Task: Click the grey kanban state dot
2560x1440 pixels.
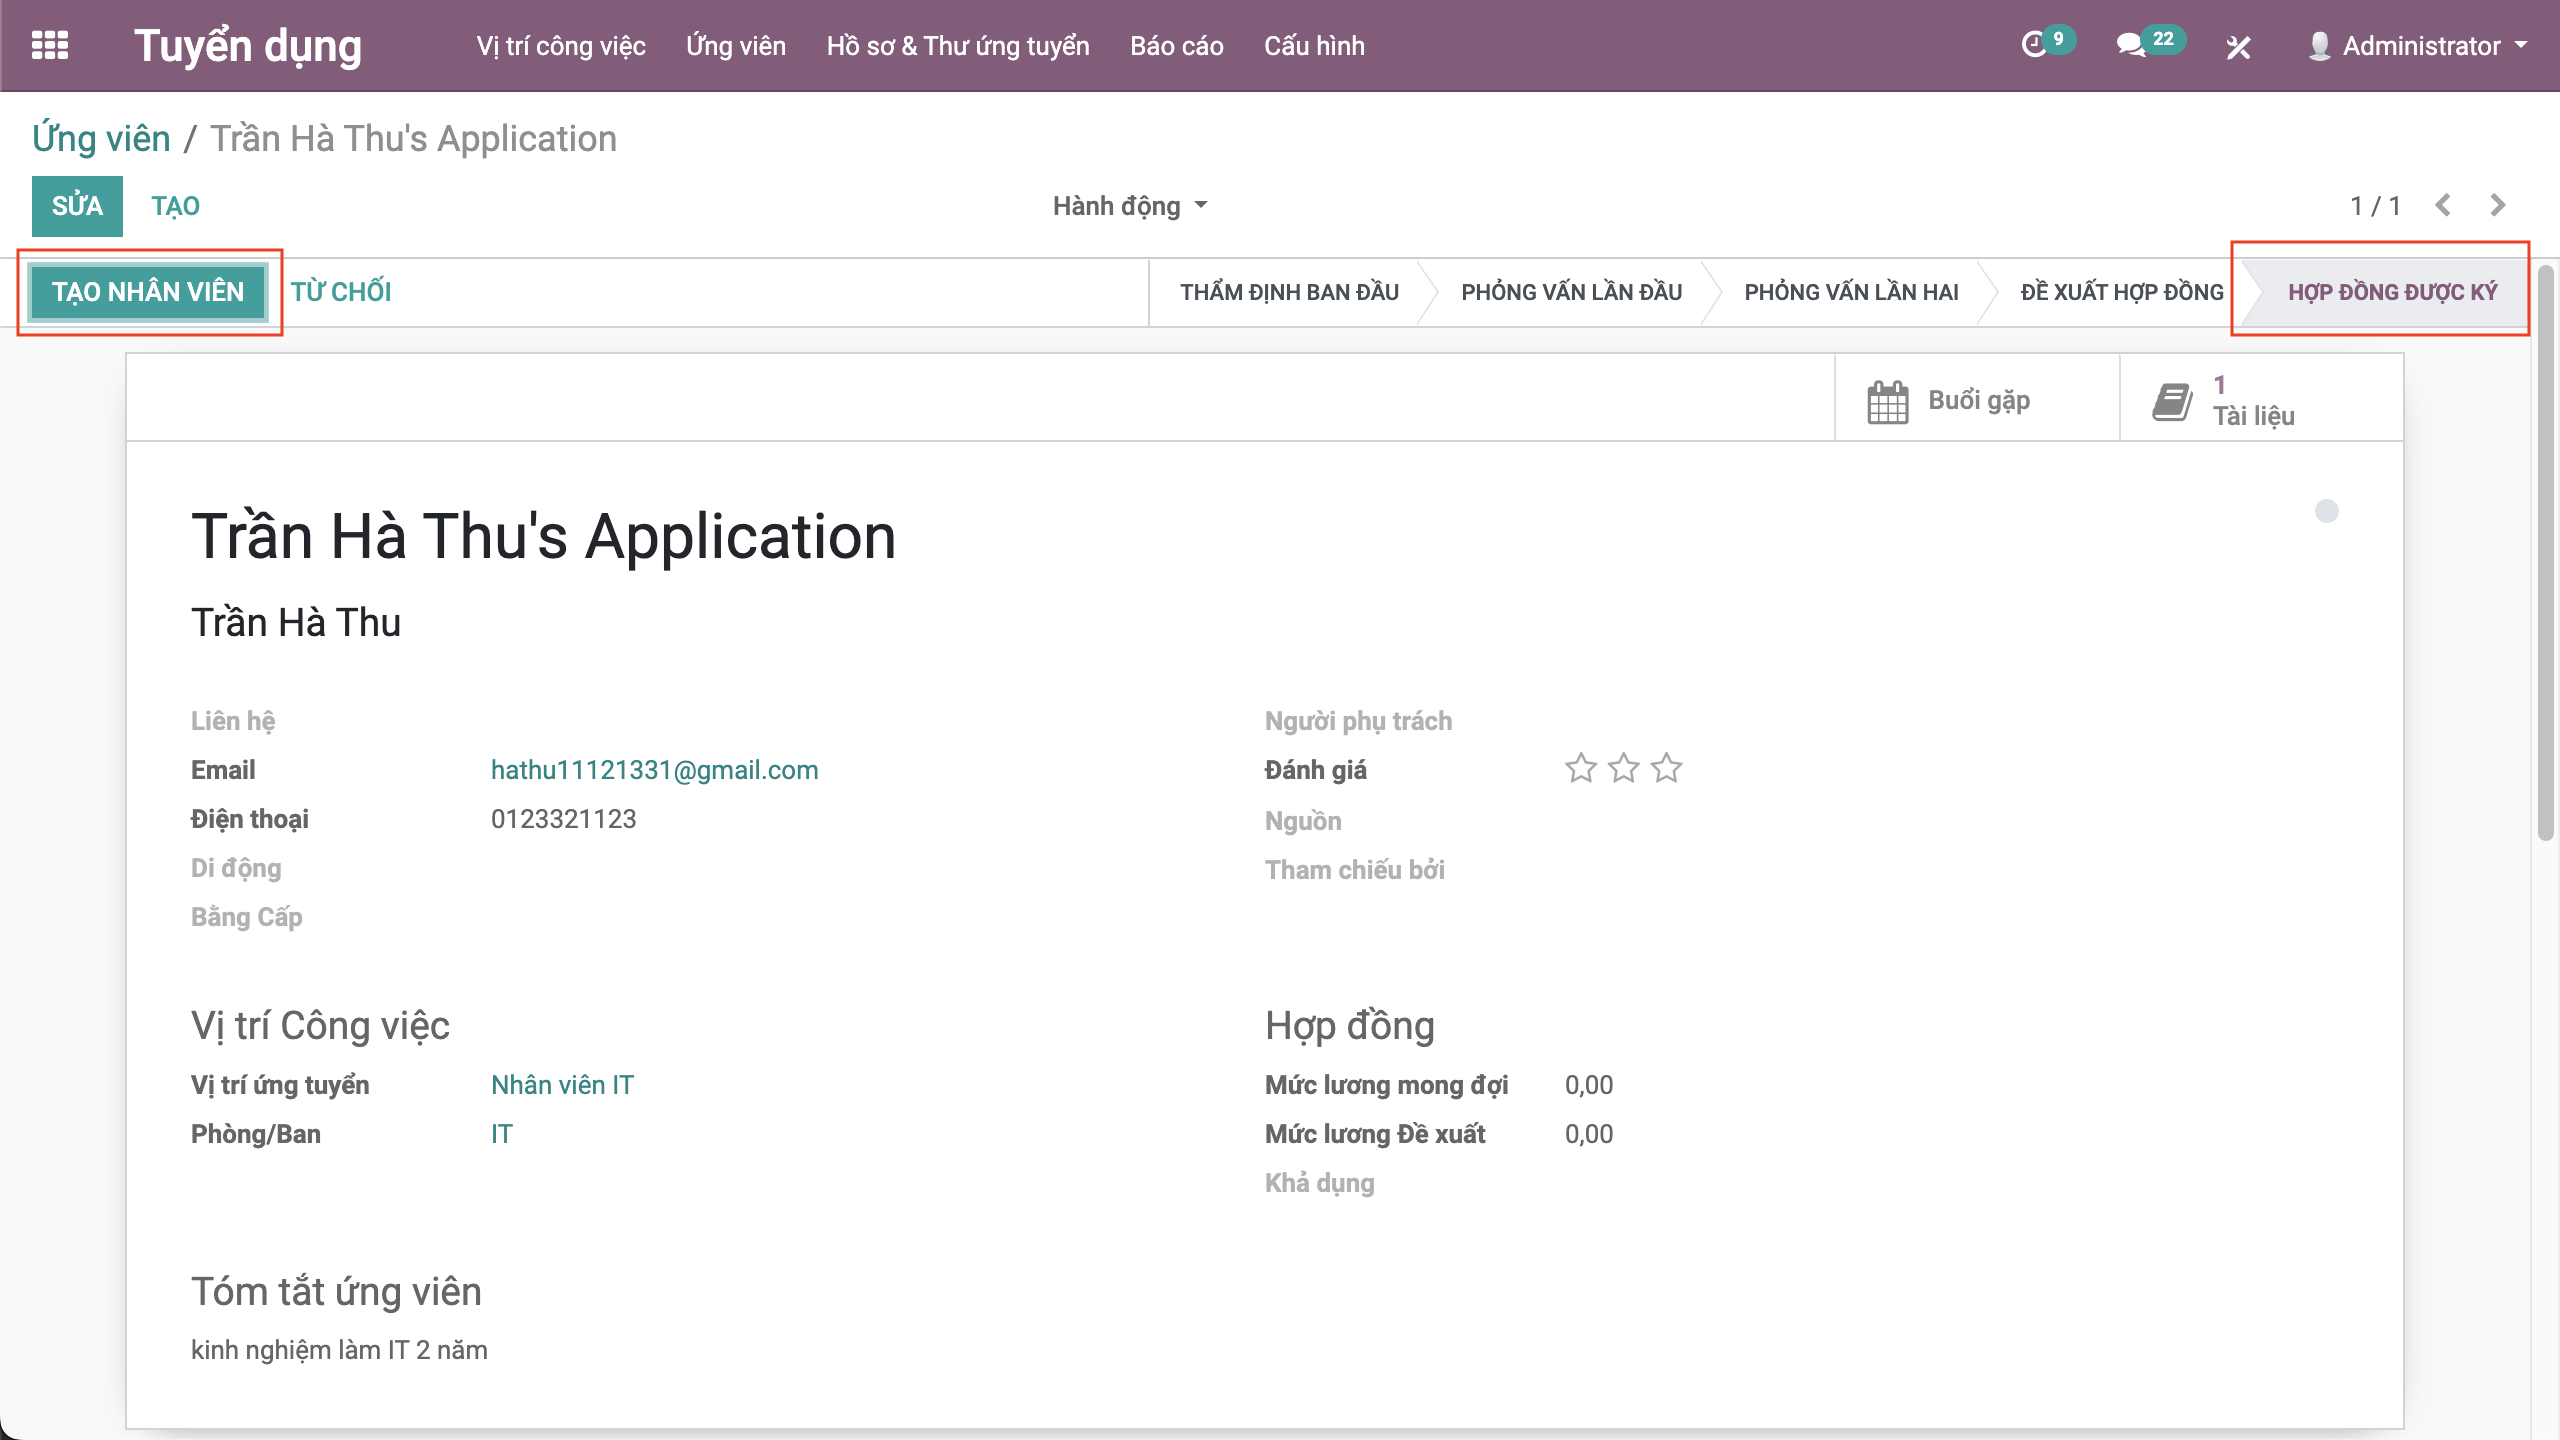Action: tap(2326, 512)
